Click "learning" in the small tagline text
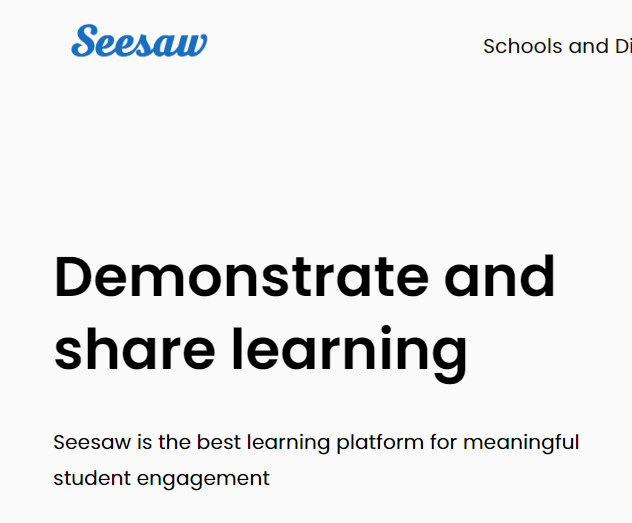Image resolution: width=632 pixels, height=523 pixels. tap(288, 442)
